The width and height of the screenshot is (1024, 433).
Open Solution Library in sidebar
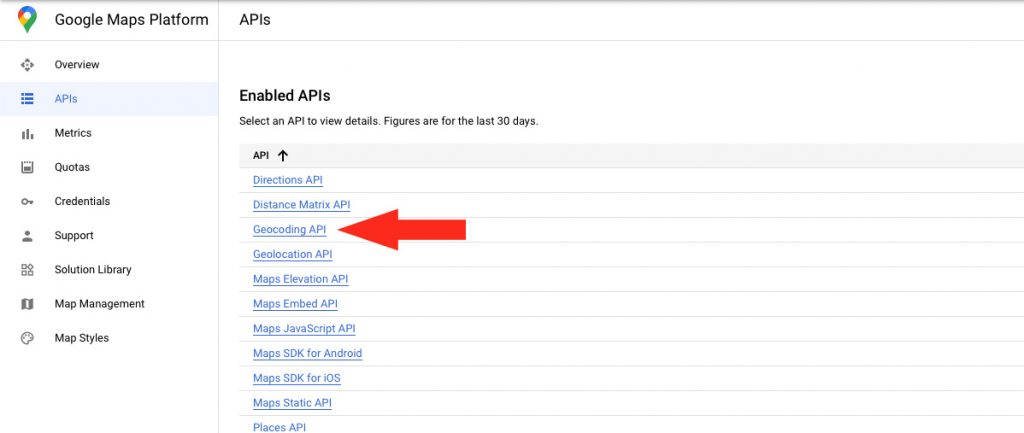[x=93, y=270]
